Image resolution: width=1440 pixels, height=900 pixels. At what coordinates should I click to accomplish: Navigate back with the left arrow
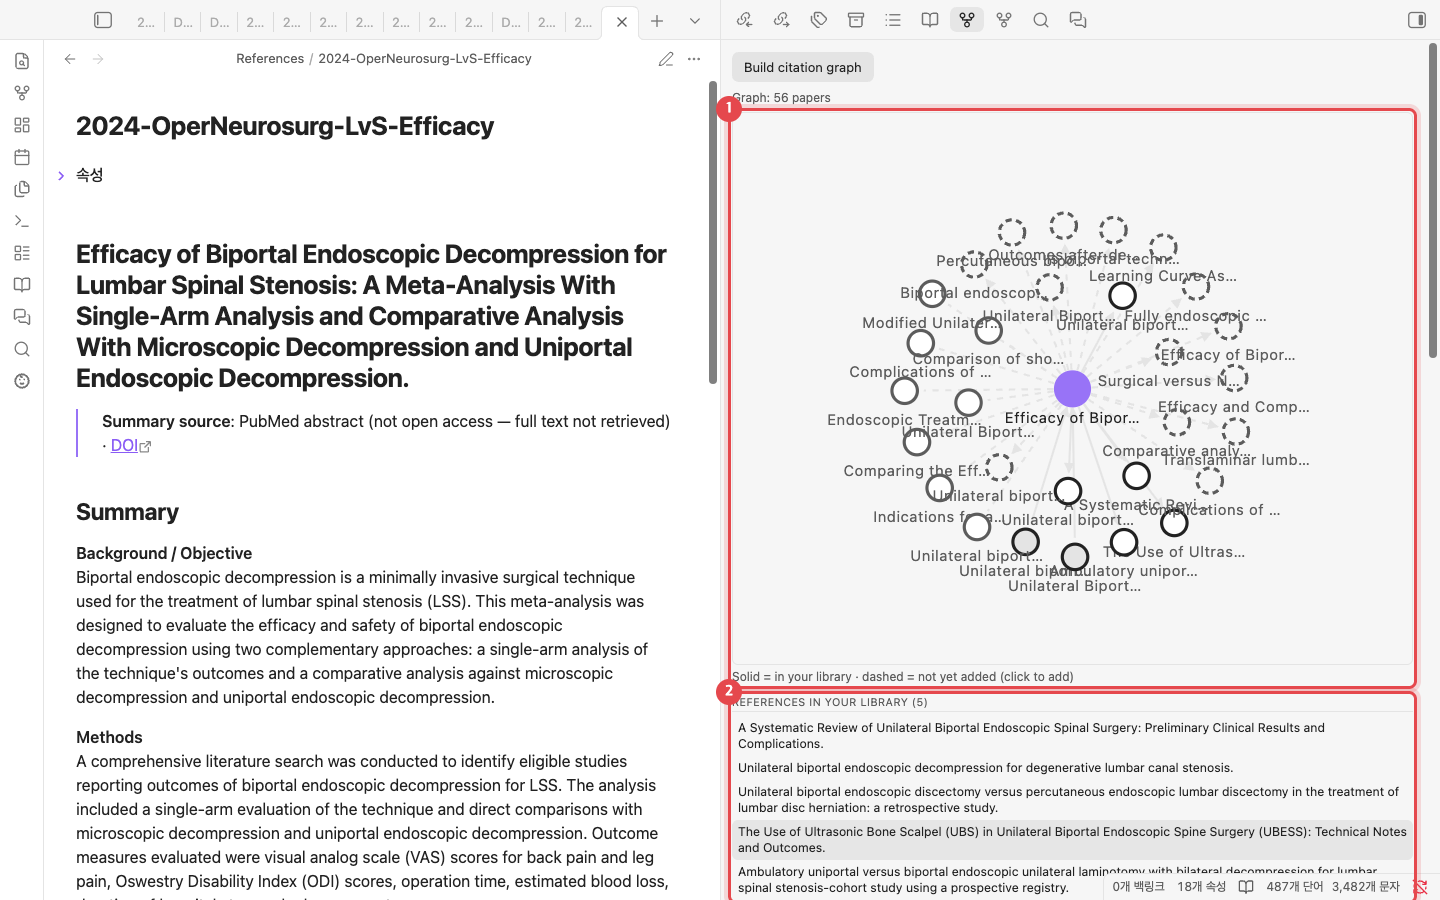[x=70, y=59]
